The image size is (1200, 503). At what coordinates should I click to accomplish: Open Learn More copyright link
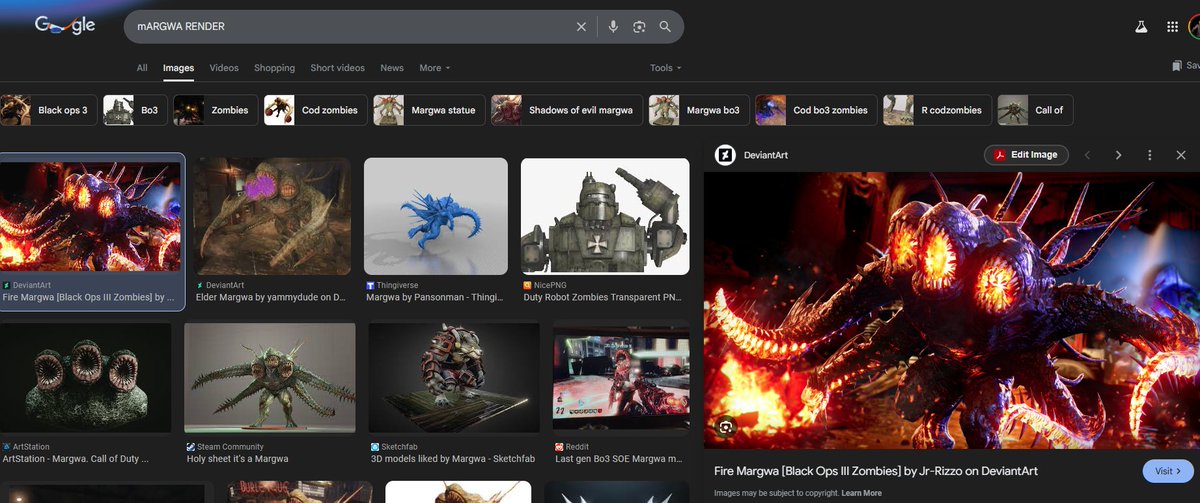coord(861,493)
